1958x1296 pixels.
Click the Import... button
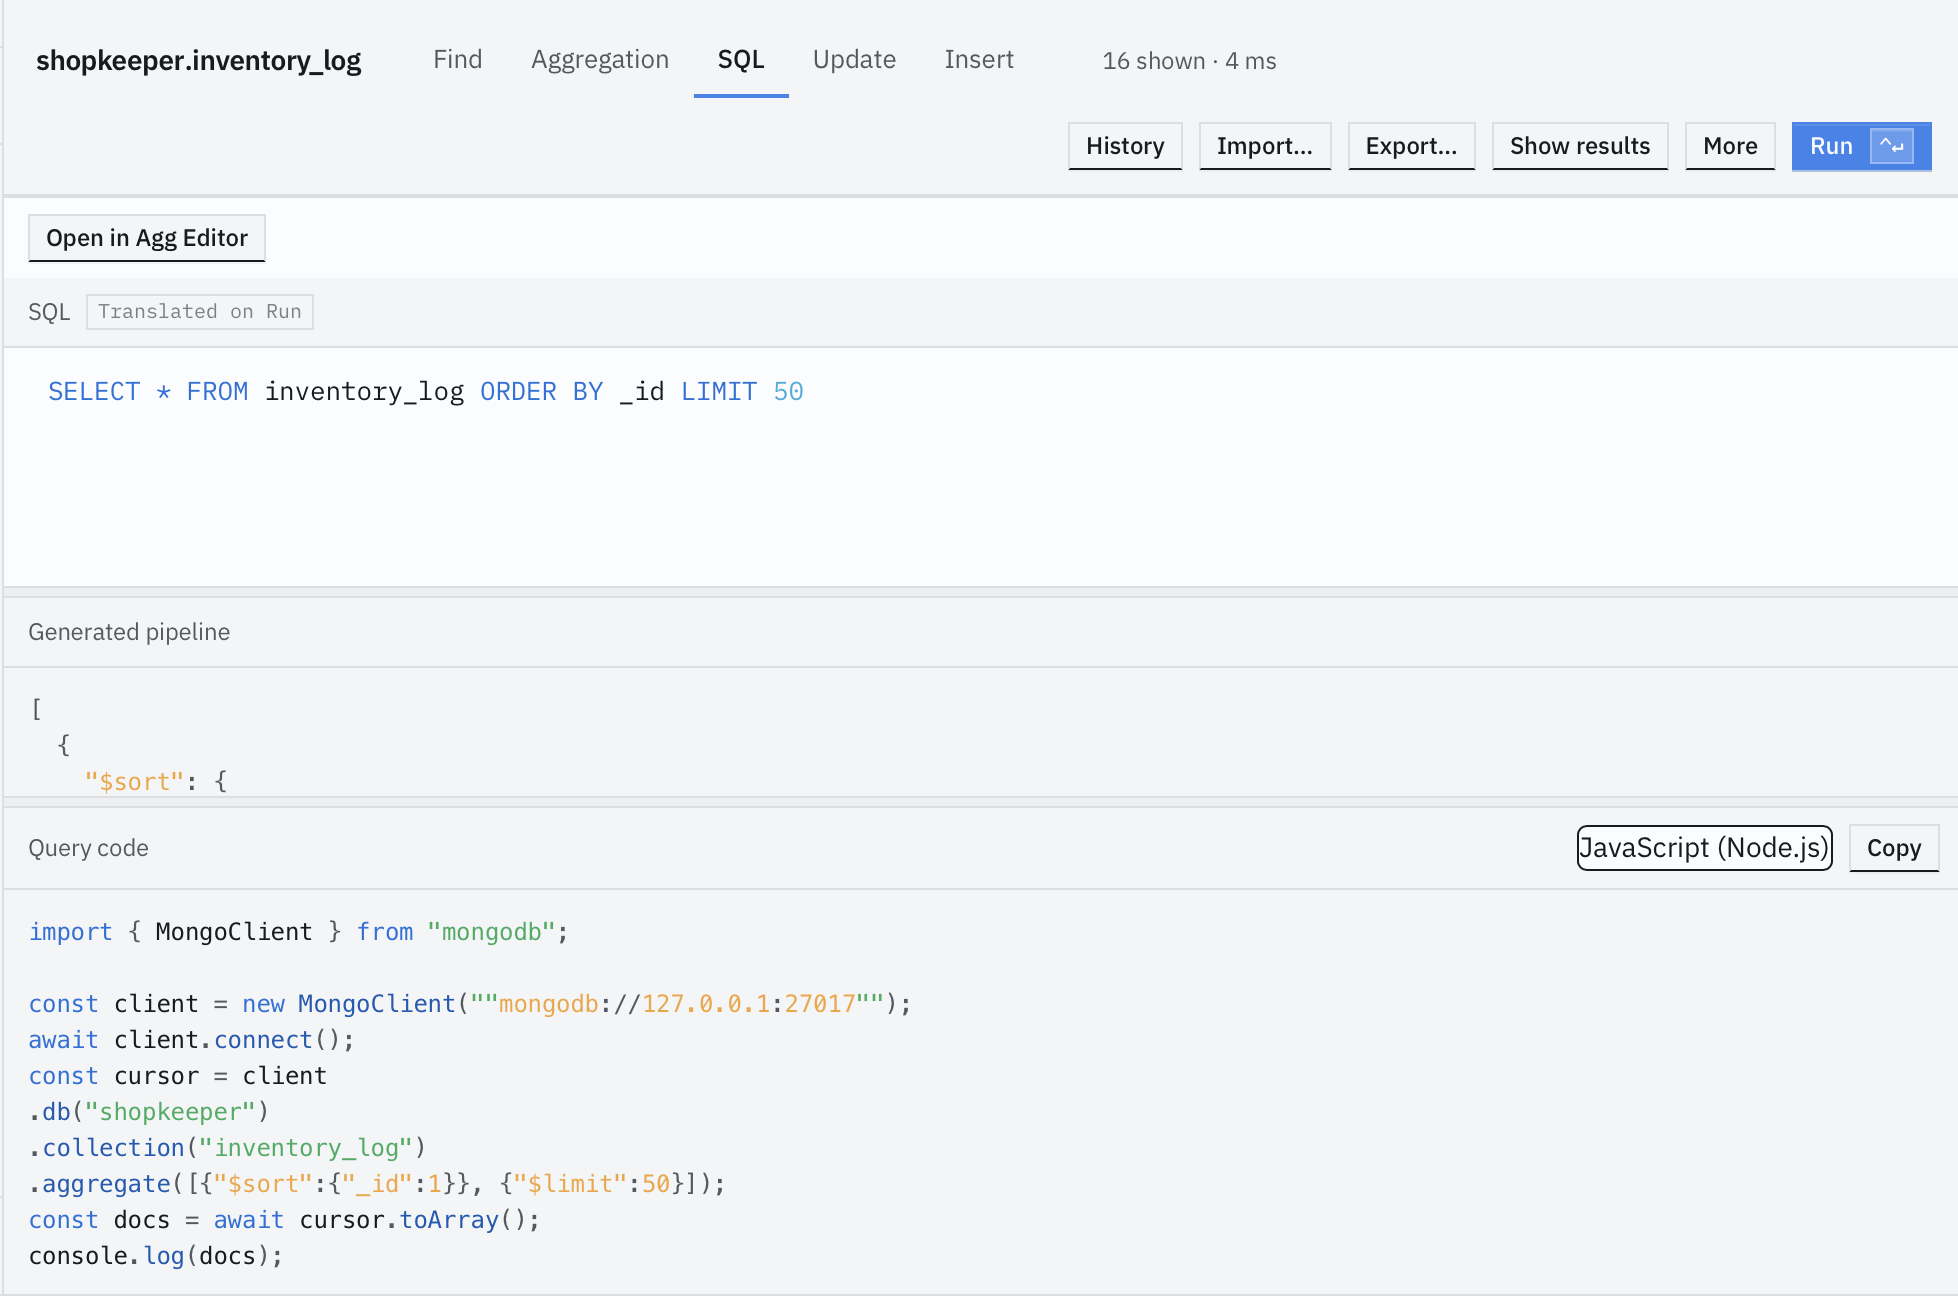pyautogui.click(x=1264, y=146)
